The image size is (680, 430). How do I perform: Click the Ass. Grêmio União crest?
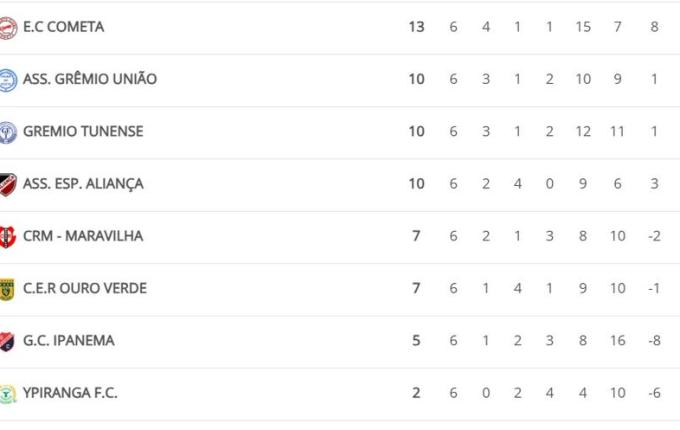tap(8, 79)
